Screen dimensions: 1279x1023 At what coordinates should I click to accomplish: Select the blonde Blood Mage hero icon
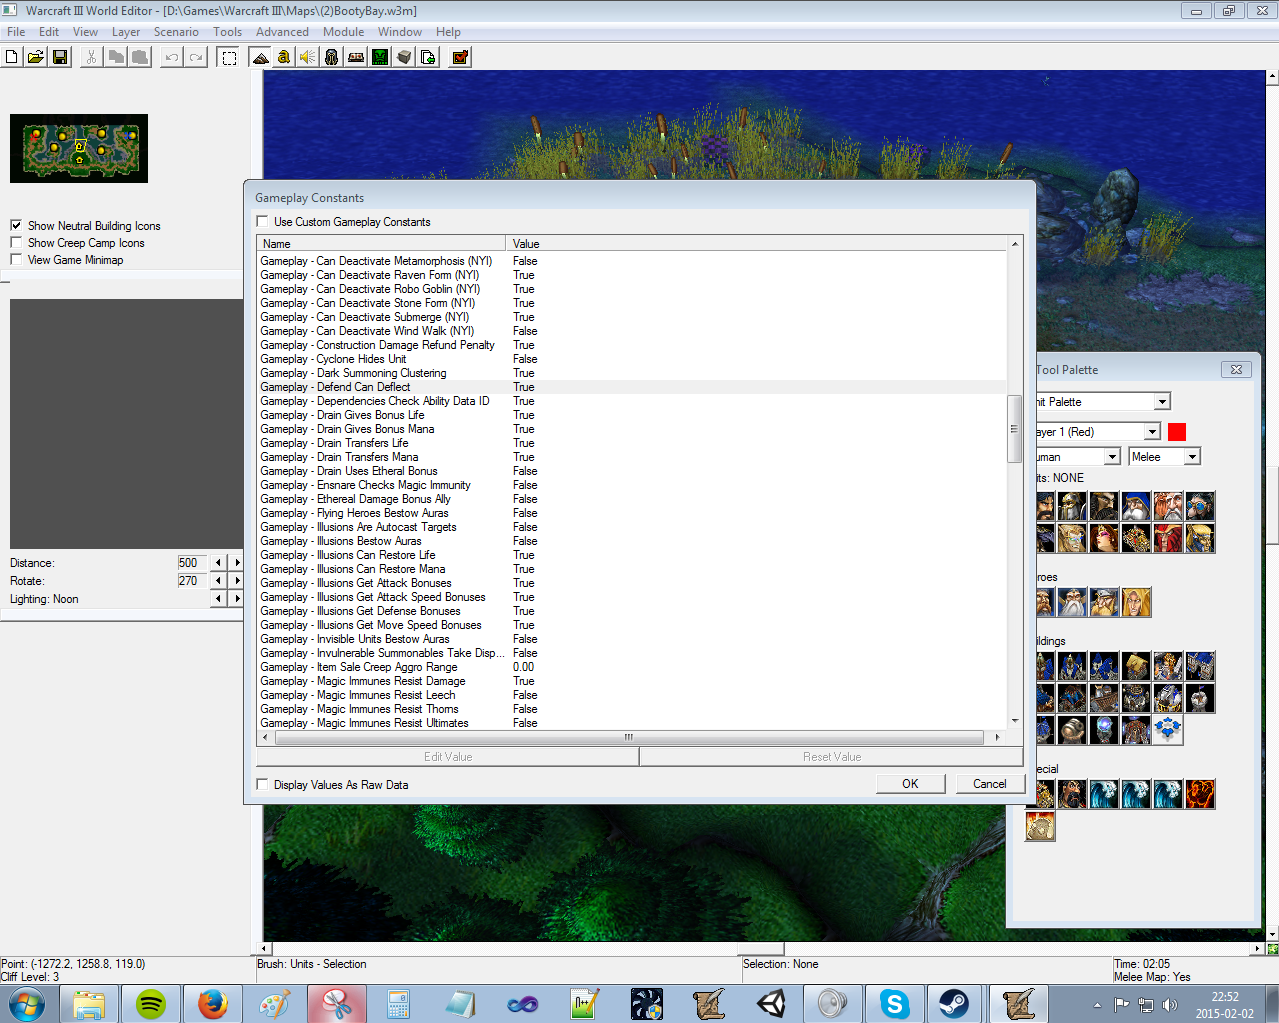[1136, 602]
